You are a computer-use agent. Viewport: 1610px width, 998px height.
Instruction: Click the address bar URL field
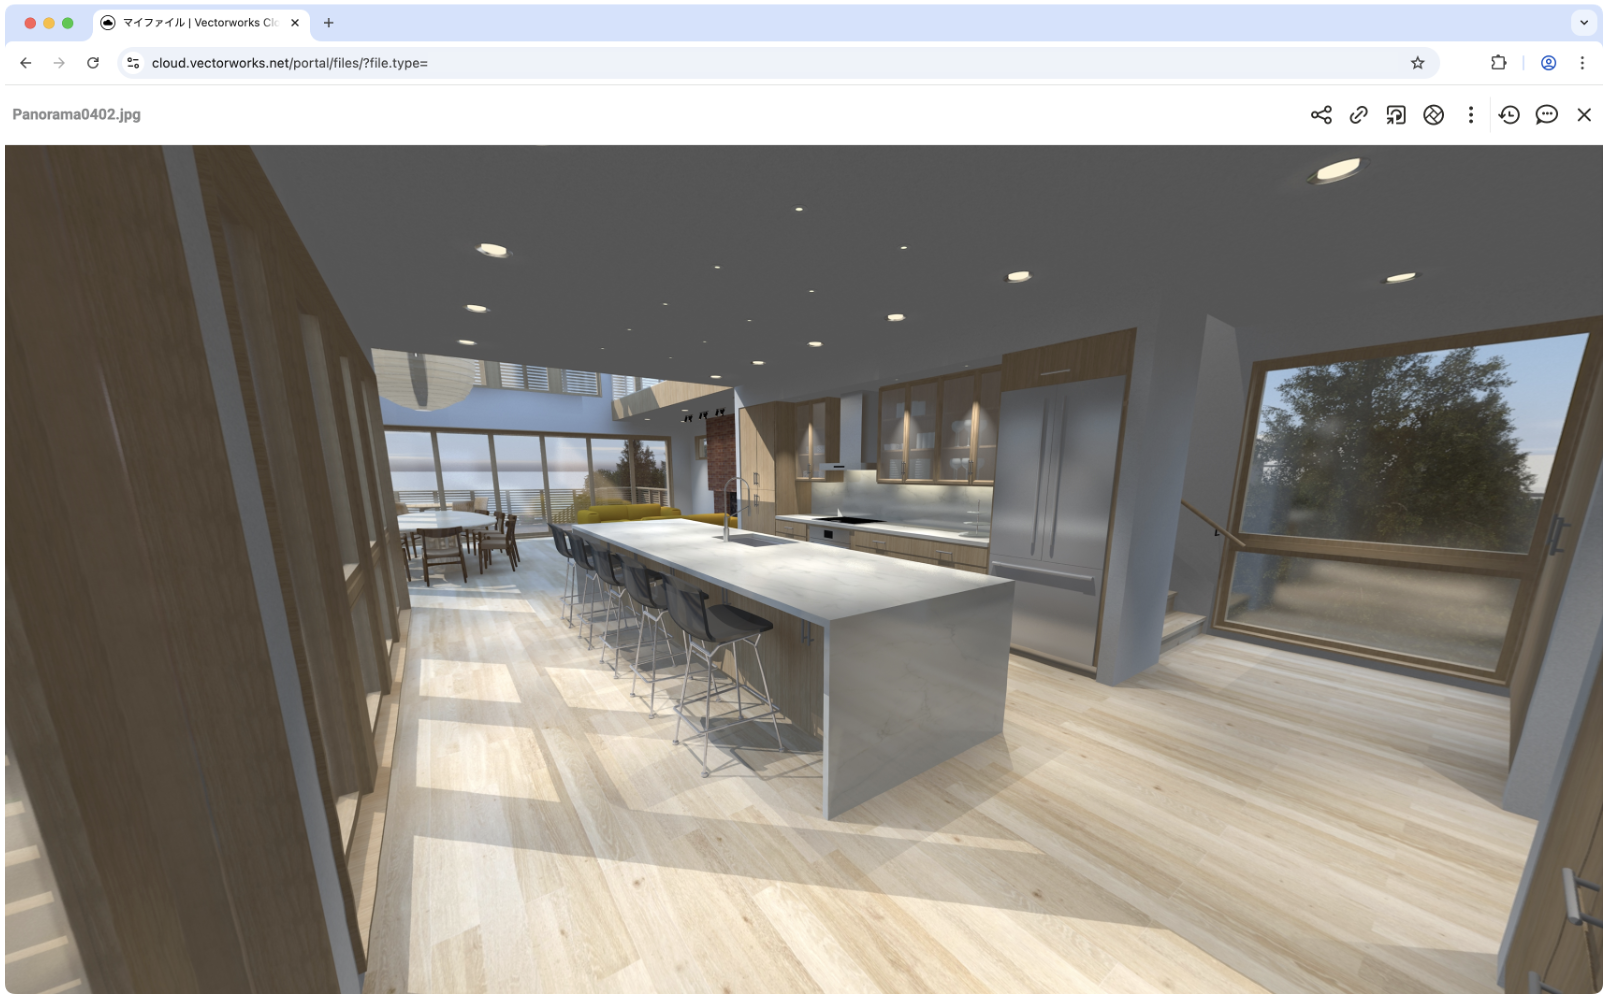[700, 63]
